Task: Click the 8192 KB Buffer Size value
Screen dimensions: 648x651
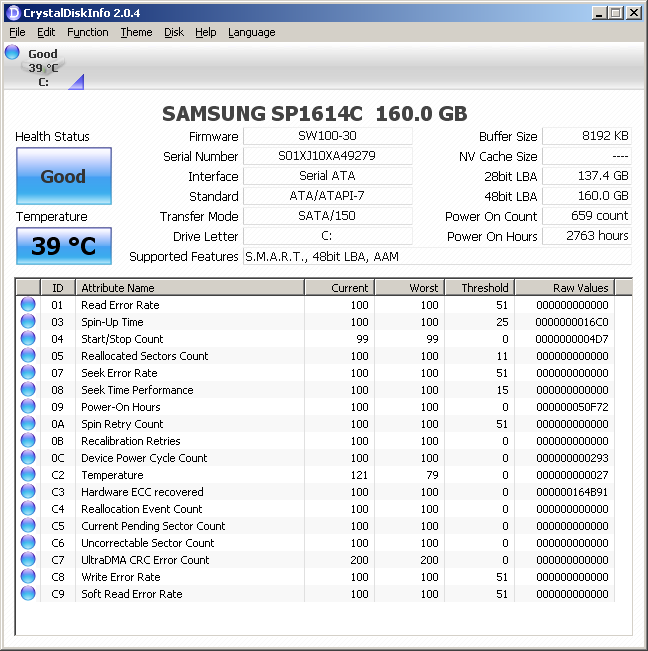Action: pyautogui.click(x=587, y=136)
